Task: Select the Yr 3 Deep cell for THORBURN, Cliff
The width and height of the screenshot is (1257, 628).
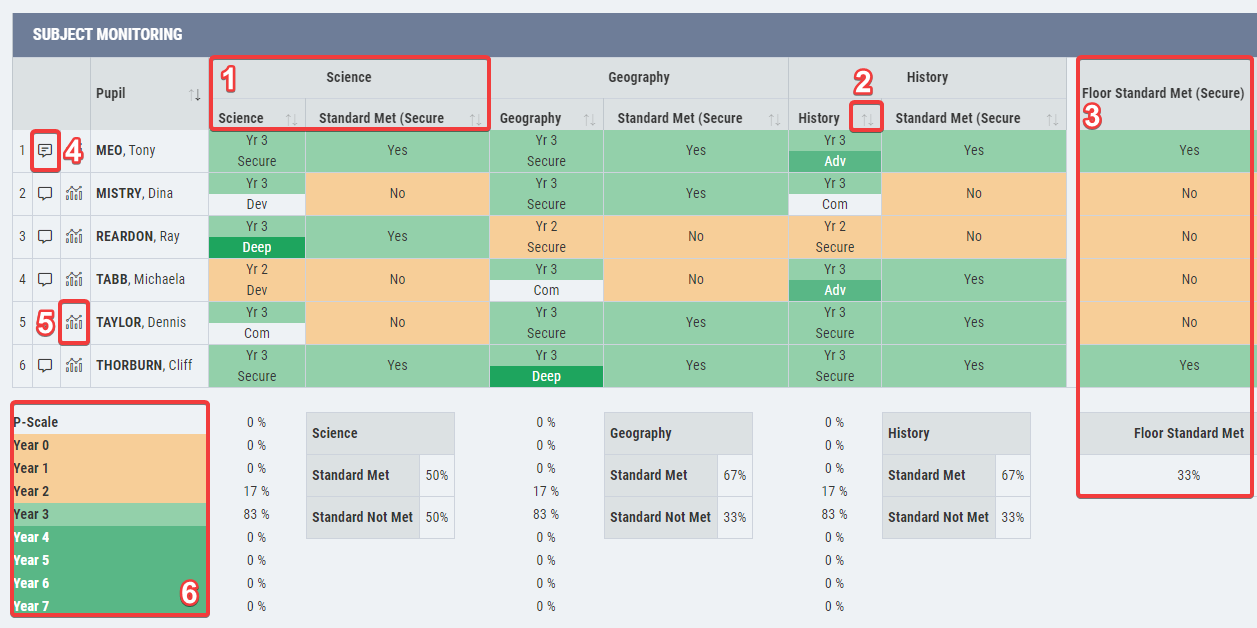Action: coord(546,375)
